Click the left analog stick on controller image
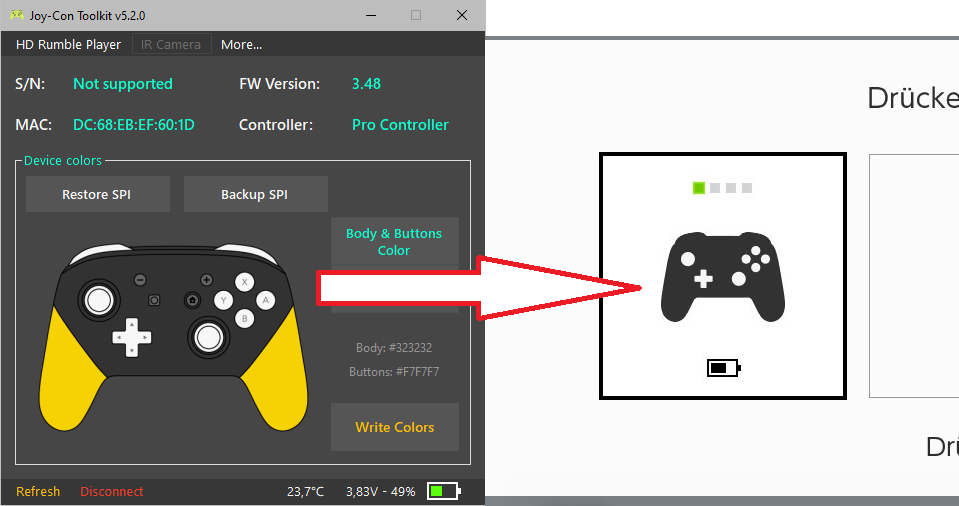Image resolution: width=959 pixels, height=506 pixels. (99, 300)
